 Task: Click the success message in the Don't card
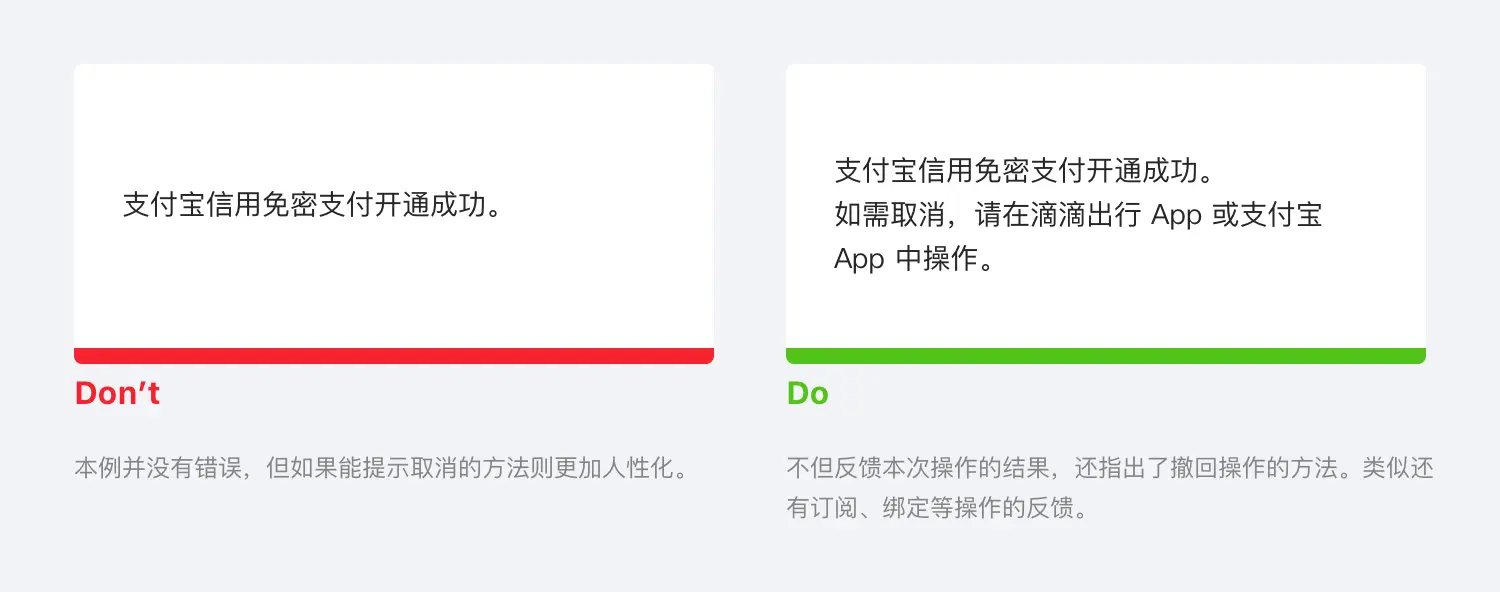pos(311,205)
